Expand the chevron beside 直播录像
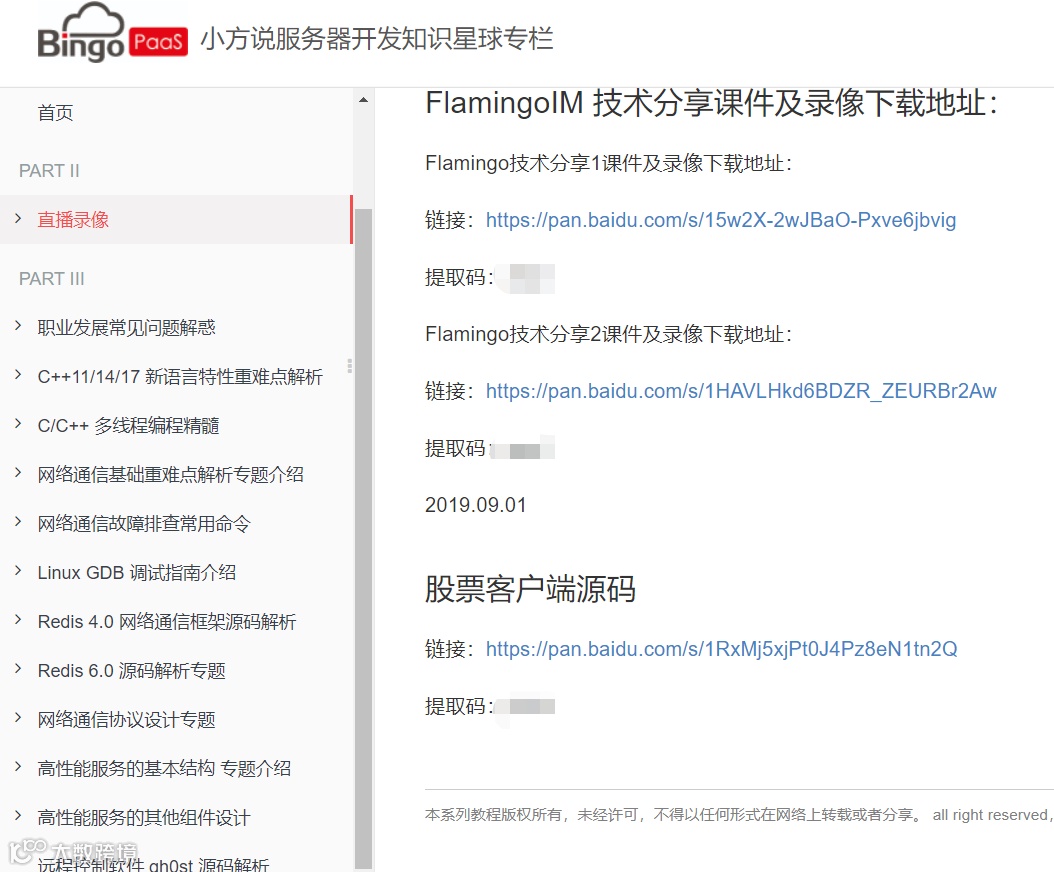1054x872 pixels. (x=18, y=218)
